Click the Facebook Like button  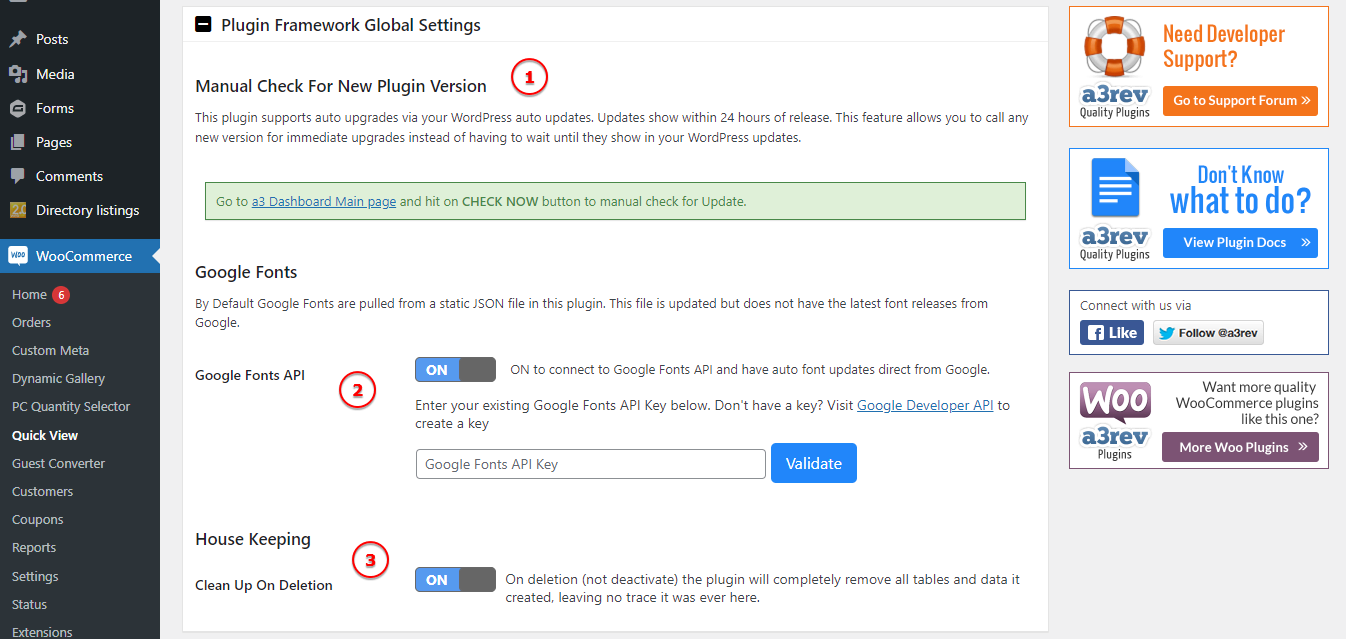(1111, 333)
